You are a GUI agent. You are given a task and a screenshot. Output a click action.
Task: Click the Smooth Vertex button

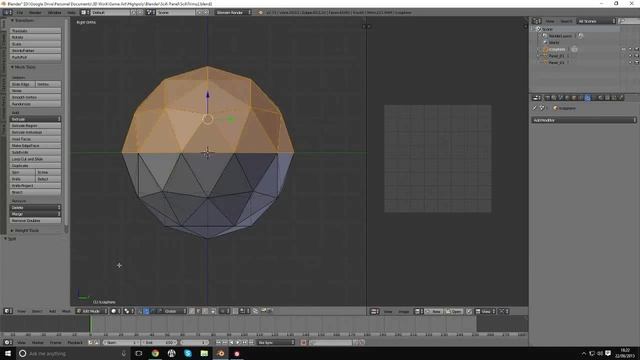pos(36,97)
